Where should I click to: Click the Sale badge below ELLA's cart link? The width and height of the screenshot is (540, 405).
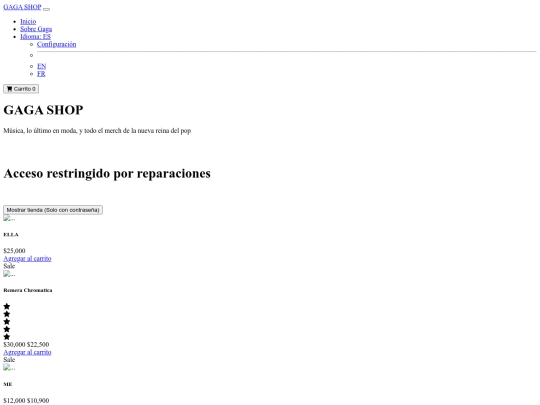pyautogui.click(x=9, y=266)
